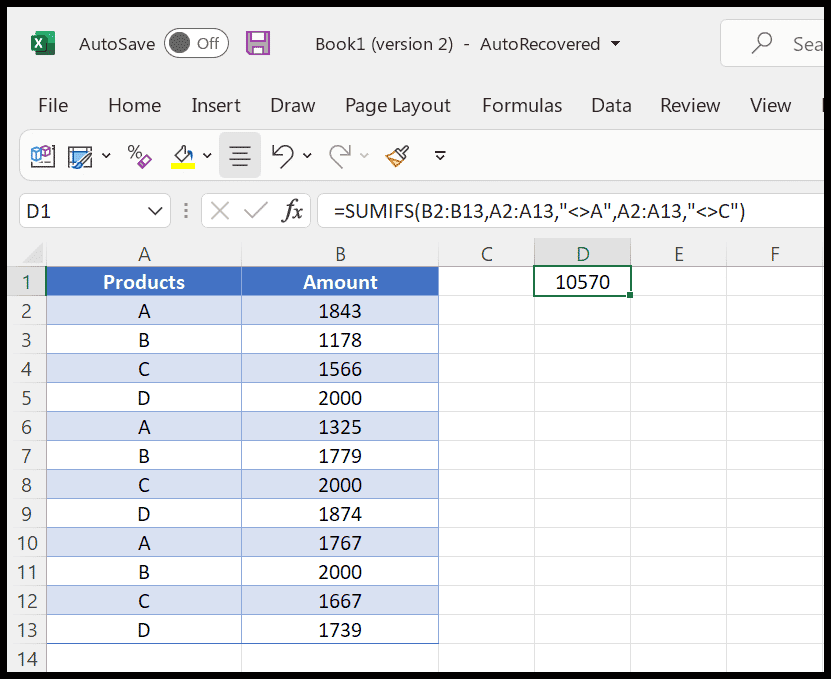Select column E header

pyautogui.click(x=678, y=254)
